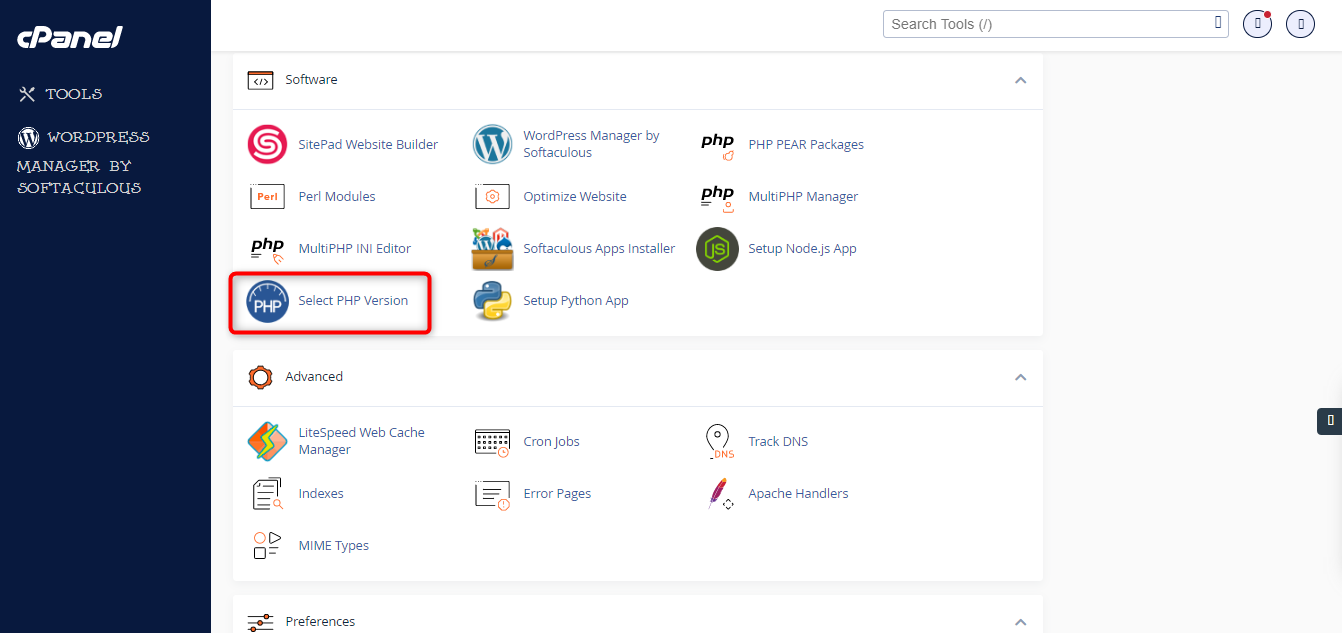The width and height of the screenshot is (1342, 633).
Task: Open Softaculous Apps Installer link
Action: (599, 249)
